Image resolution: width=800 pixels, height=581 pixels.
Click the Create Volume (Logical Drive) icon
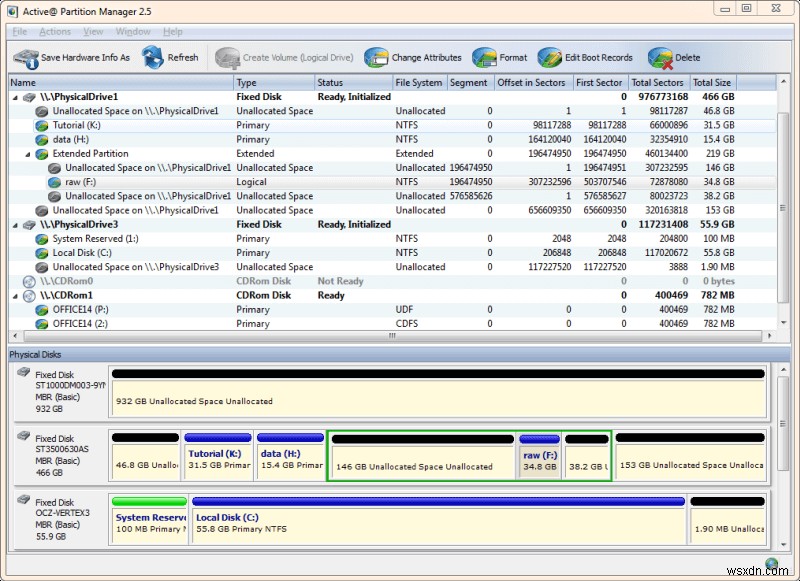point(227,58)
